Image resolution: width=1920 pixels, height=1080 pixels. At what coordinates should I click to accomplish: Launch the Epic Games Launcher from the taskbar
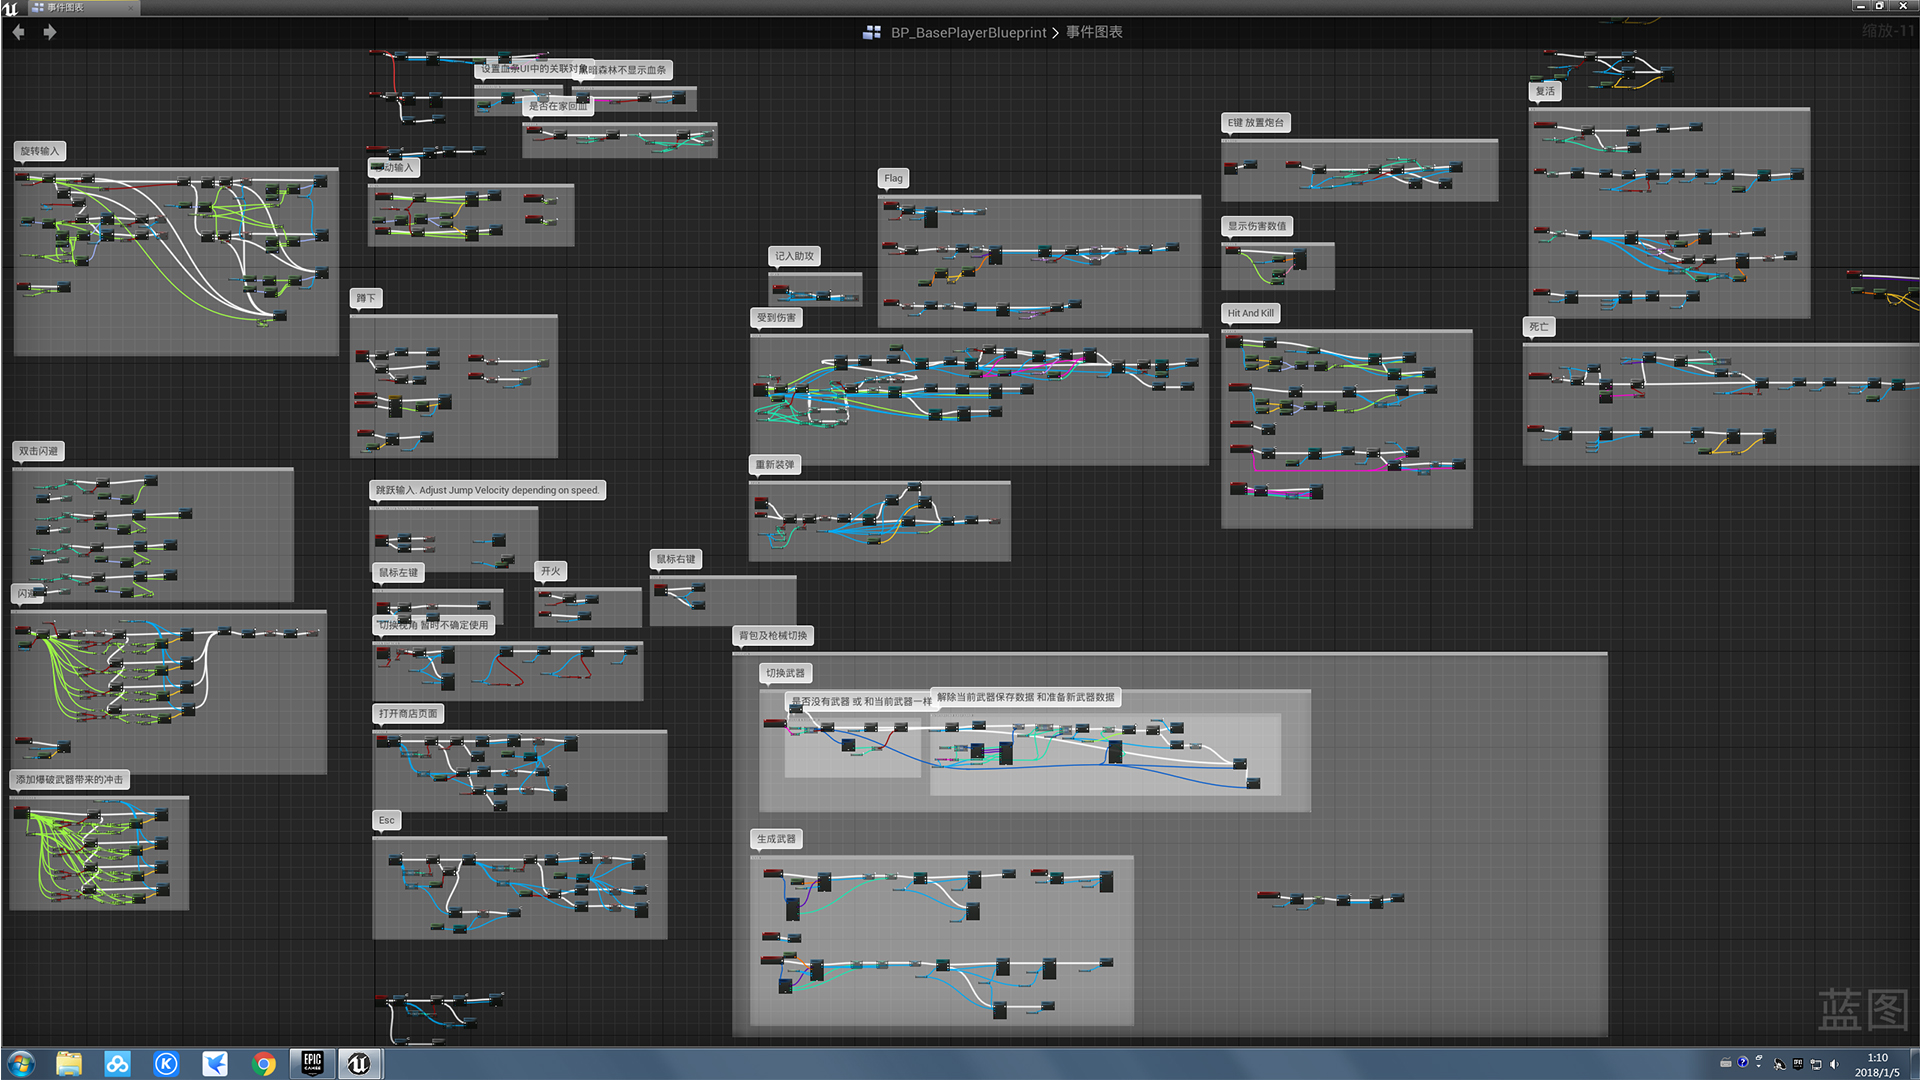pyautogui.click(x=311, y=1063)
